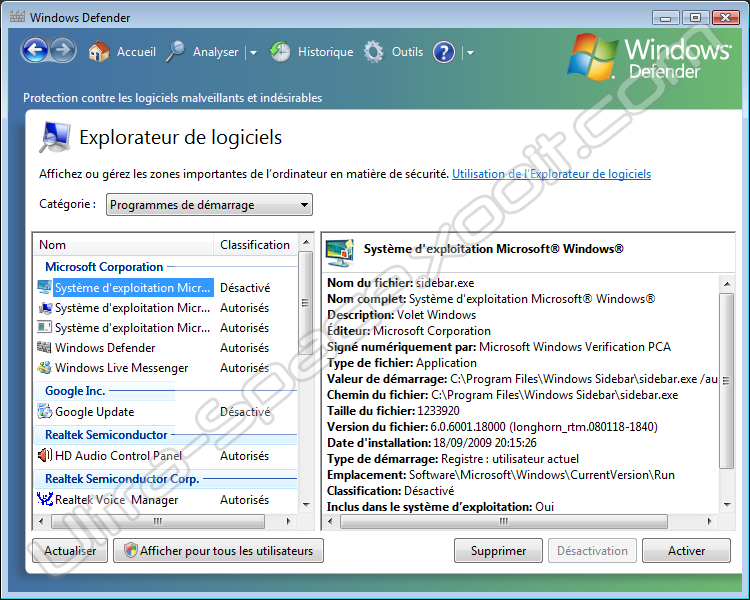Open the help options dropdown arrow

click(470, 53)
